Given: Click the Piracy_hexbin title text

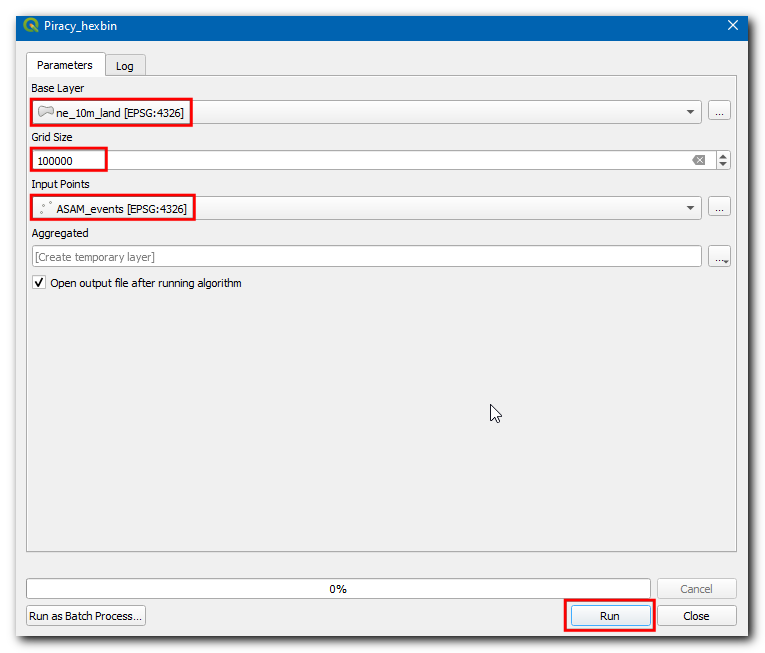Looking at the screenshot, I should click(x=81, y=26).
